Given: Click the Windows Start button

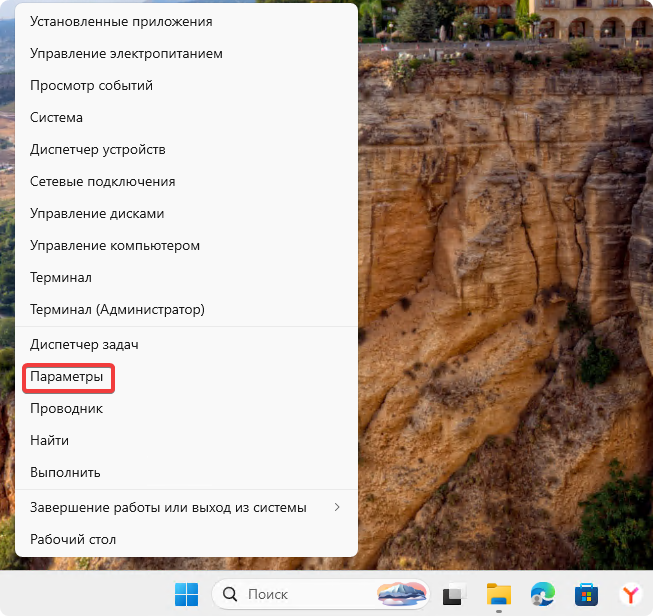Looking at the screenshot, I should [x=186, y=594].
